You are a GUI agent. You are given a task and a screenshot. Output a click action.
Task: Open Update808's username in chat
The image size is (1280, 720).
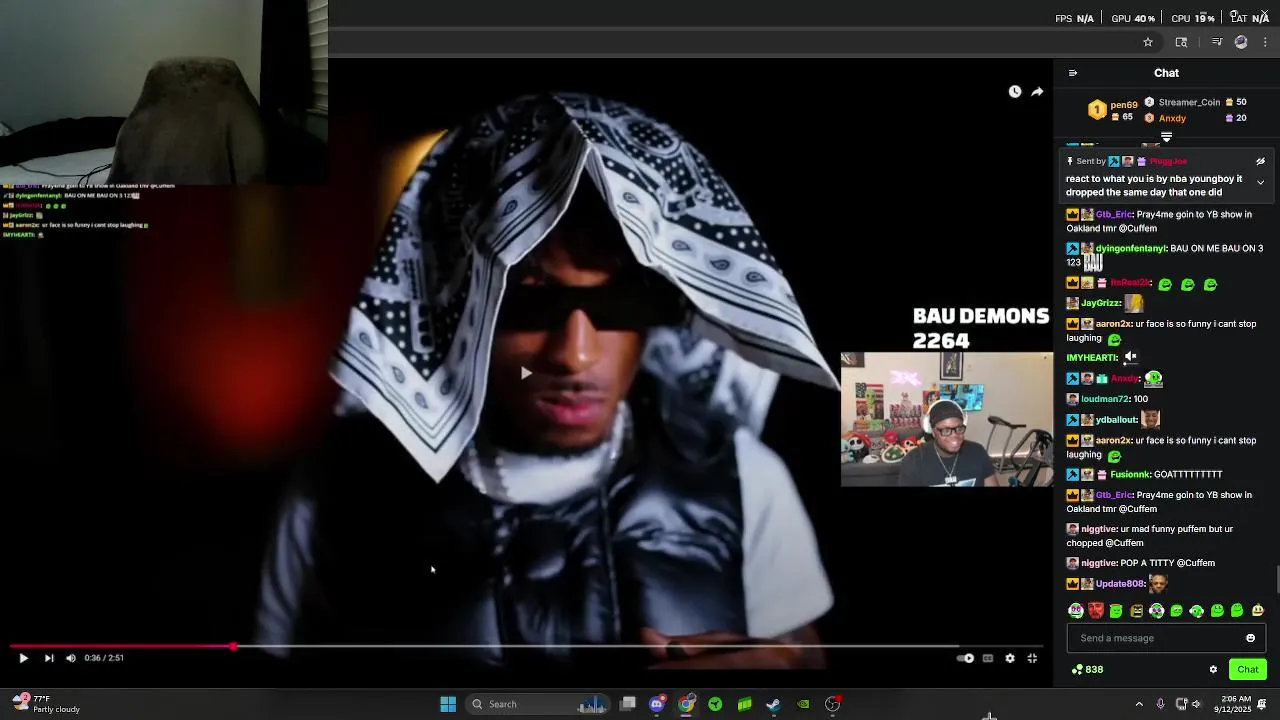click(1119, 583)
